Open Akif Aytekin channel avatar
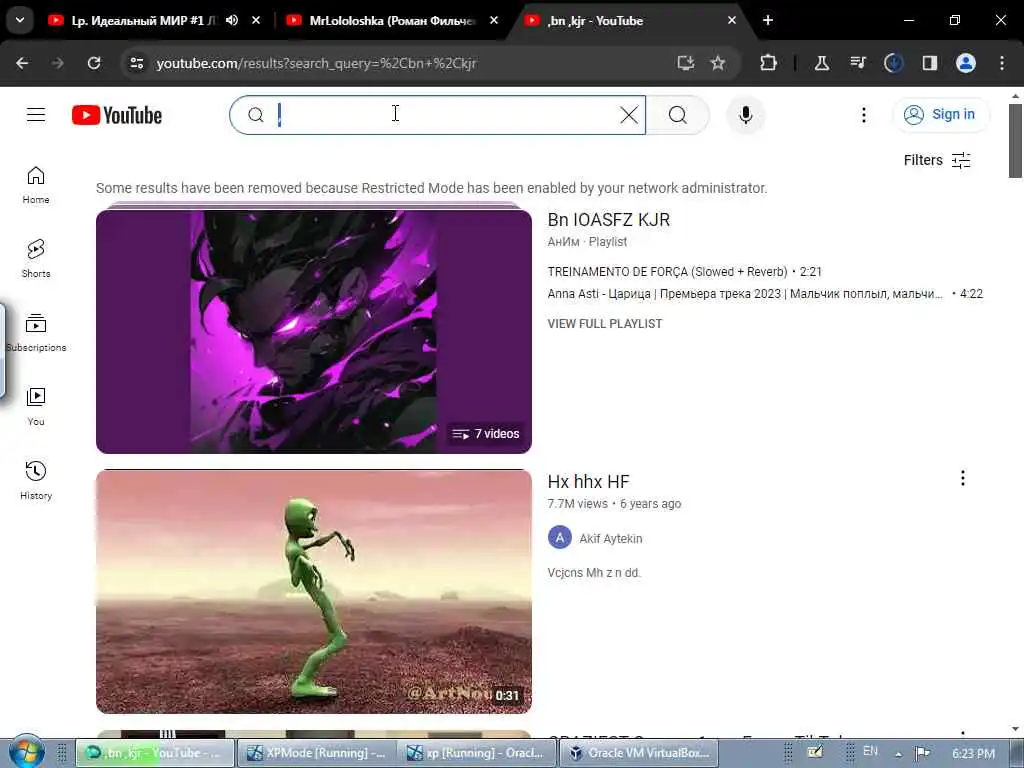This screenshot has height=768, width=1024. coord(560,538)
